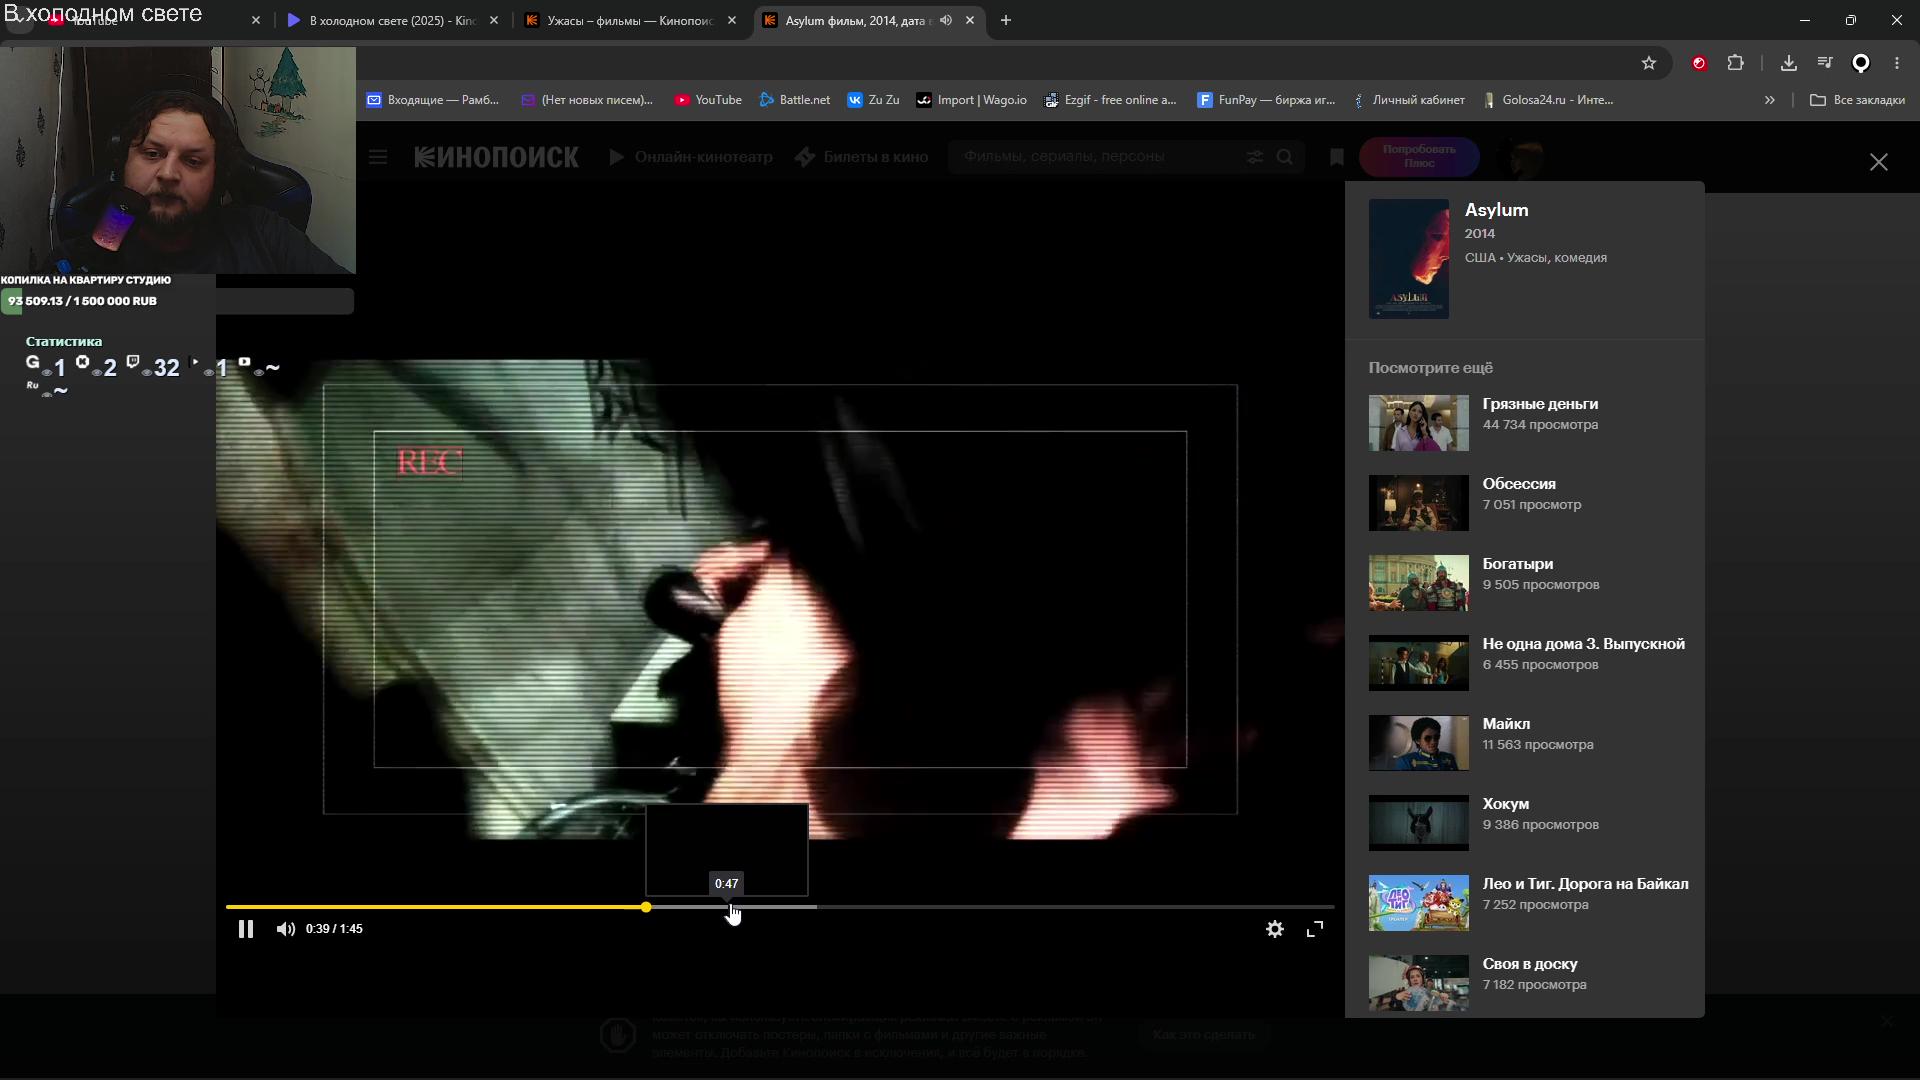Screen dimensions: 1920x1080
Task: Open a new browser tab with plus
Action: (x=1006, y=20)
